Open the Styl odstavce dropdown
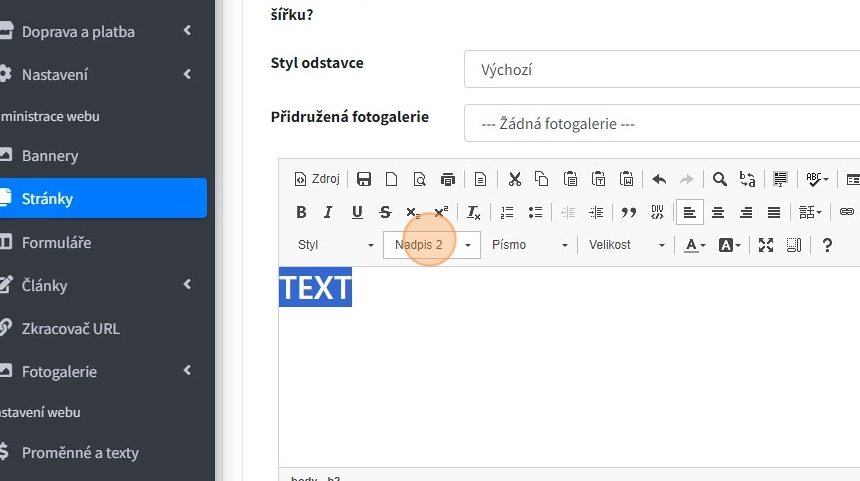This screenshot has width=860, height=481. pos(660,70)
